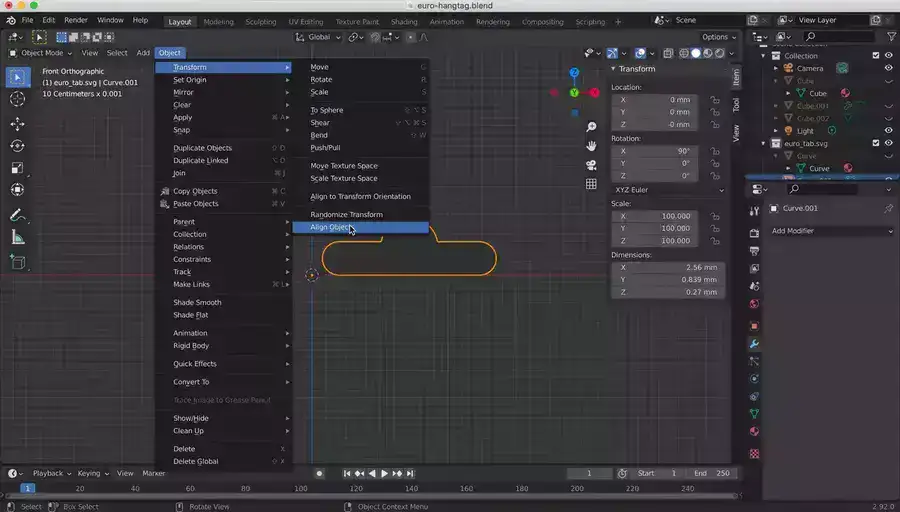The width and height of the screenshot is (900, 512).
Task: Activate the Rotate tool in the left toolbar
Action: click(x=17, y=146)
